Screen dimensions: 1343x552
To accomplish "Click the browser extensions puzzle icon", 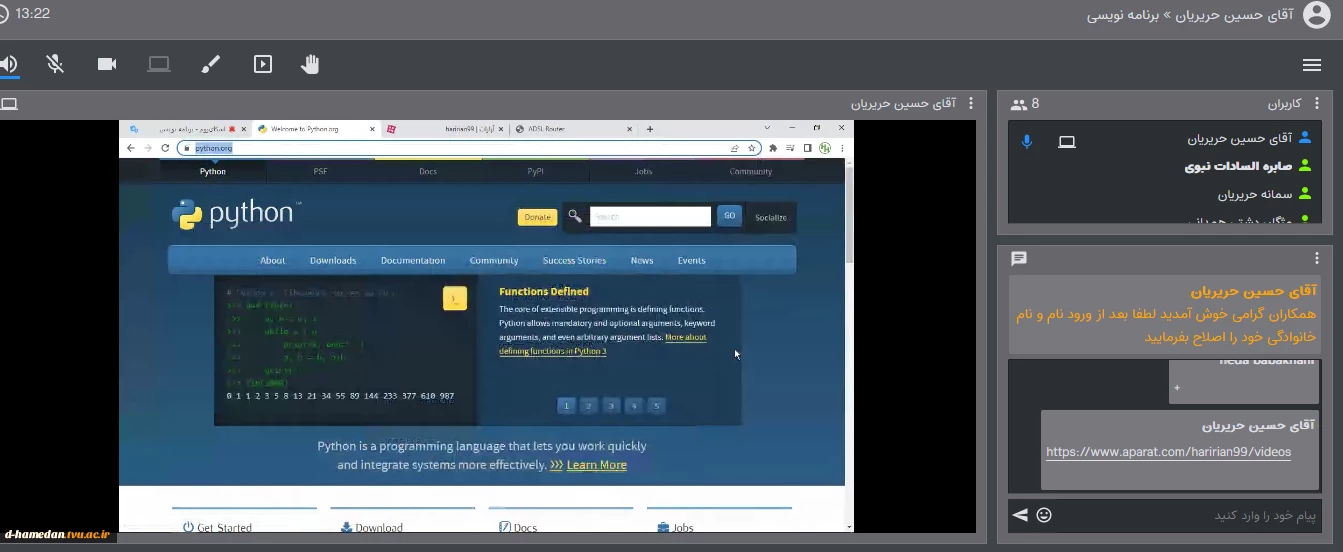I will (773, 148).
